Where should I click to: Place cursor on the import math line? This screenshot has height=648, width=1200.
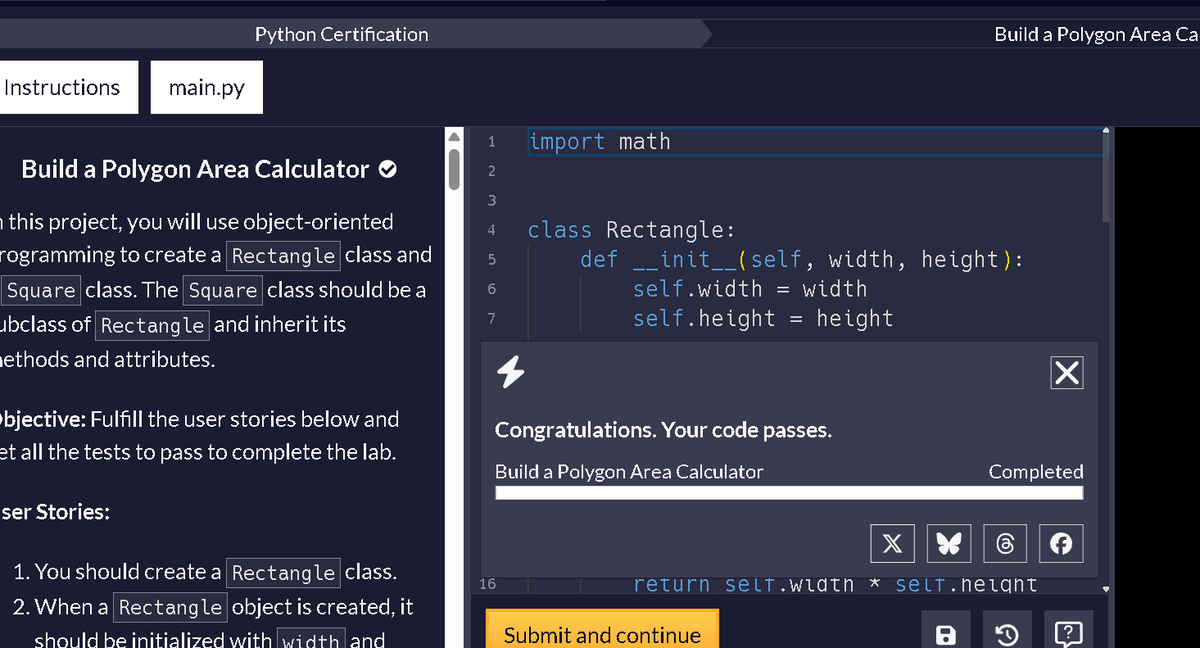815,142
